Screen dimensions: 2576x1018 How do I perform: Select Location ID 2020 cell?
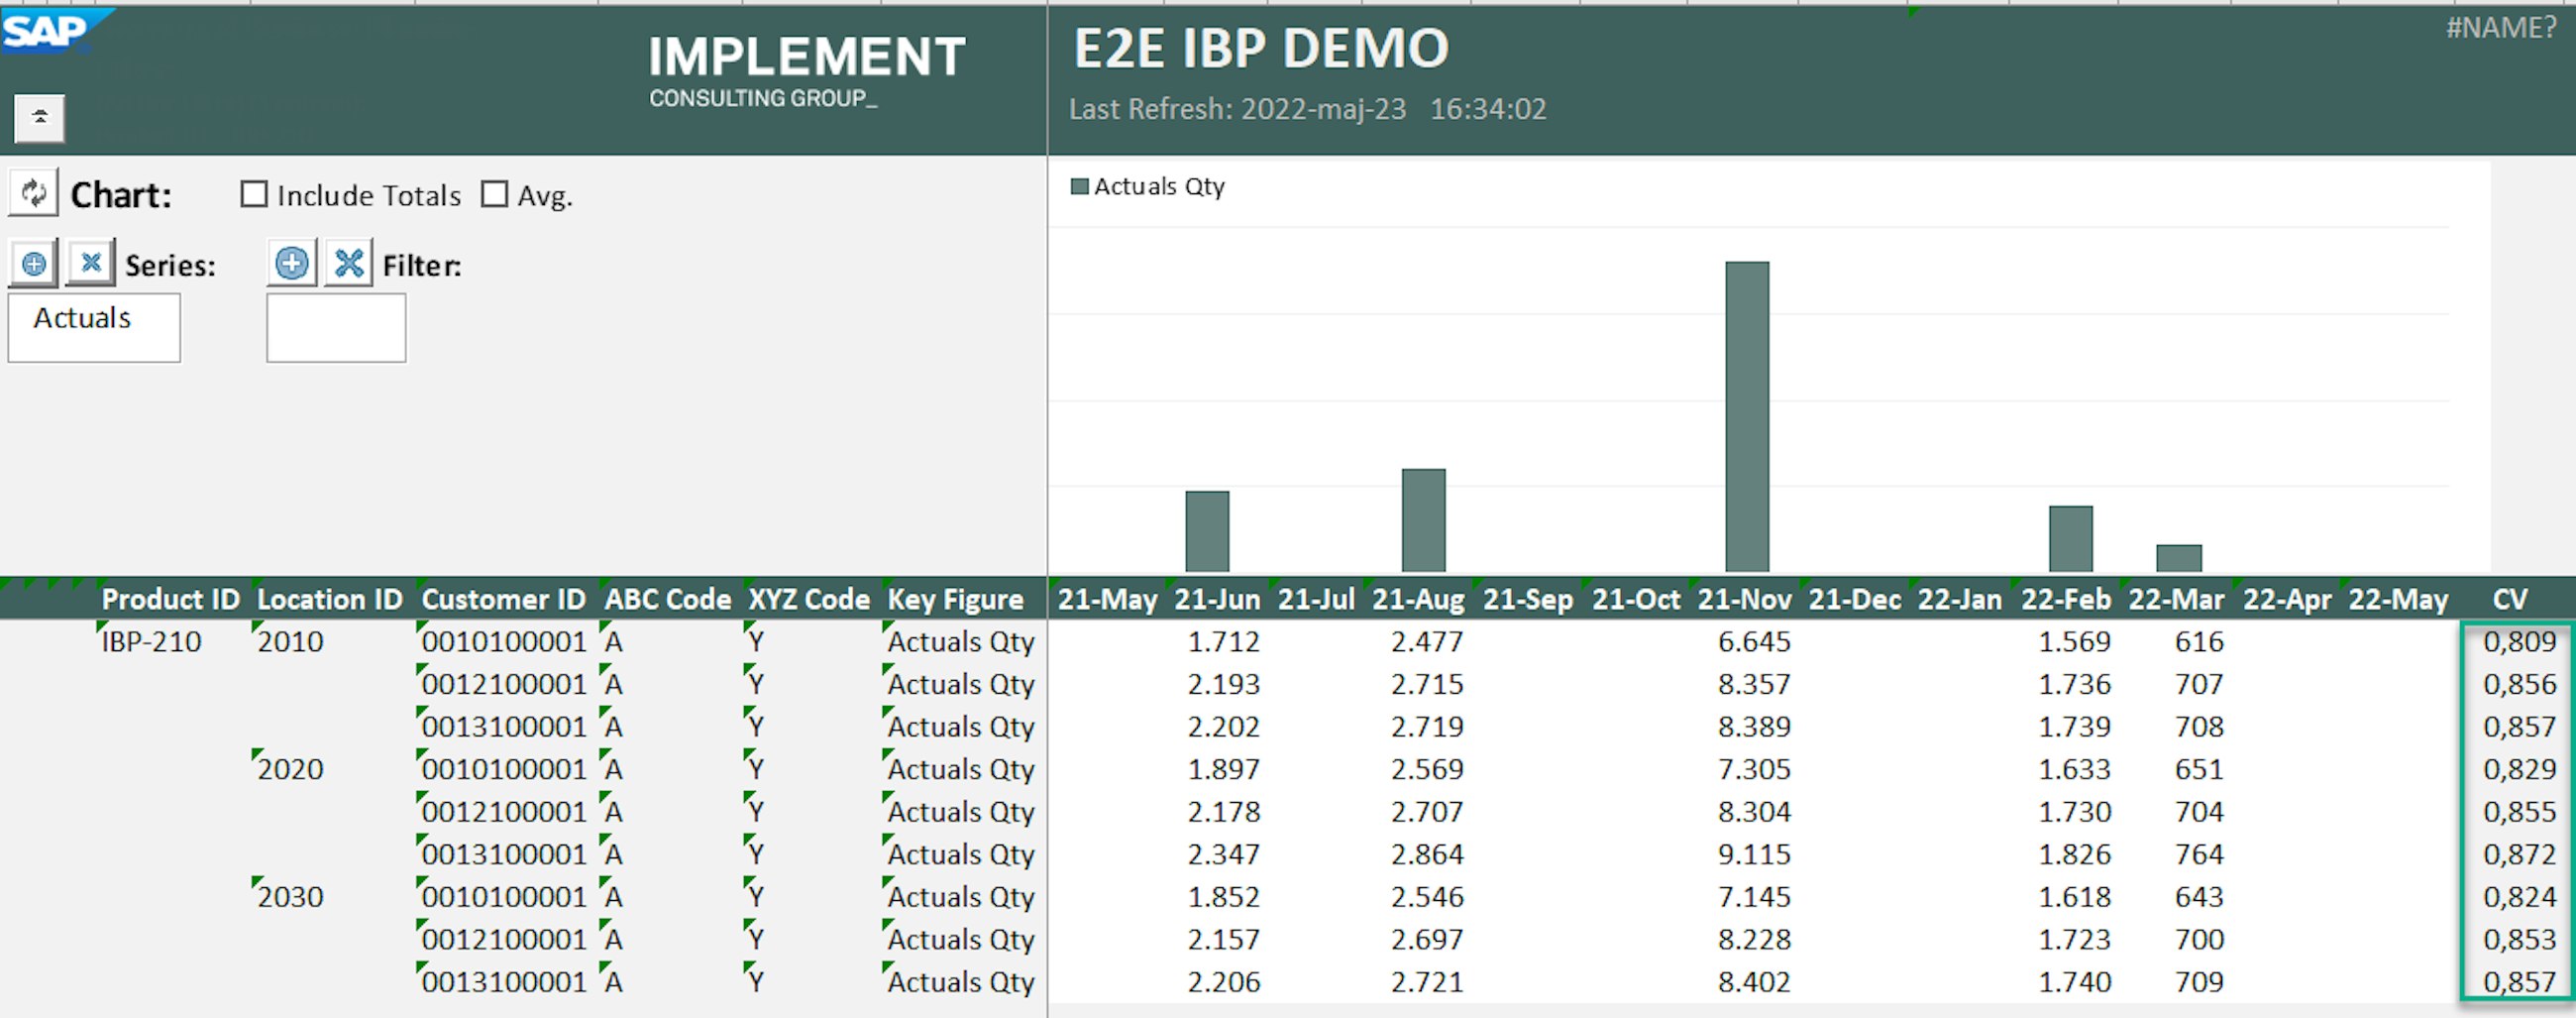pyautogui.click(x=291, y=769)
